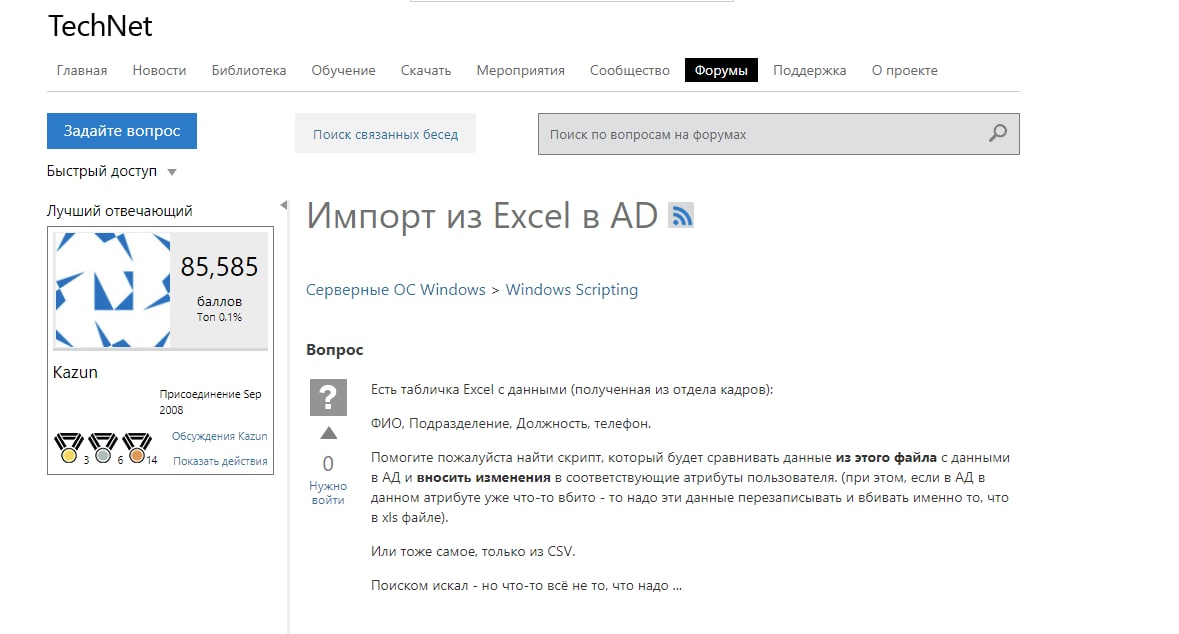Click the TechNet logo text
This screenshot has width=1179, height=634.
click(100, 26)
